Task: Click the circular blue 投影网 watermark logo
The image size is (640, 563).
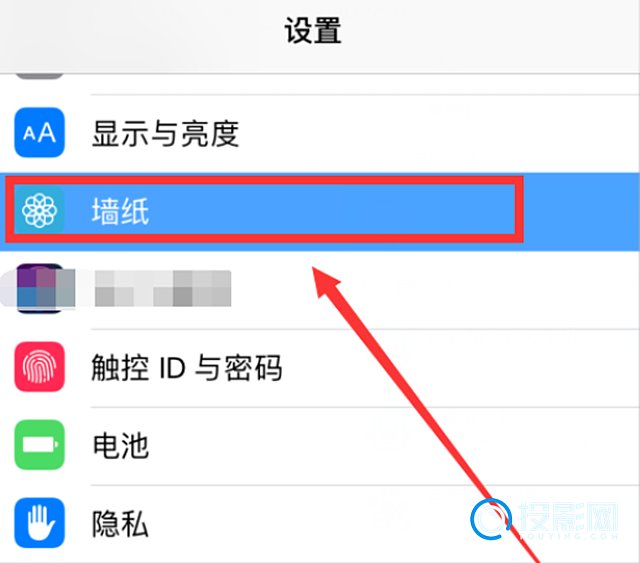Action: coord(491,518)
